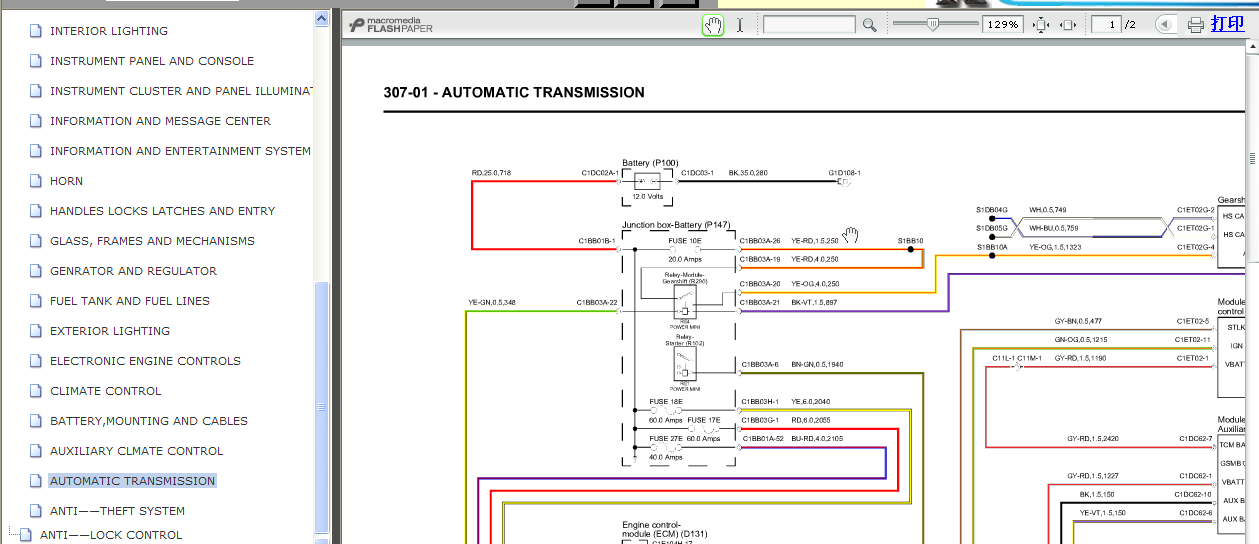Click the 打印 print link
This screenshot has height=544, width=1259.
(1228, 24)
